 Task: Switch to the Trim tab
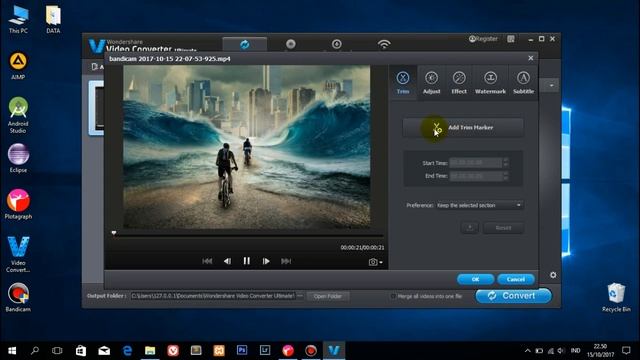[x=402, y=82]
